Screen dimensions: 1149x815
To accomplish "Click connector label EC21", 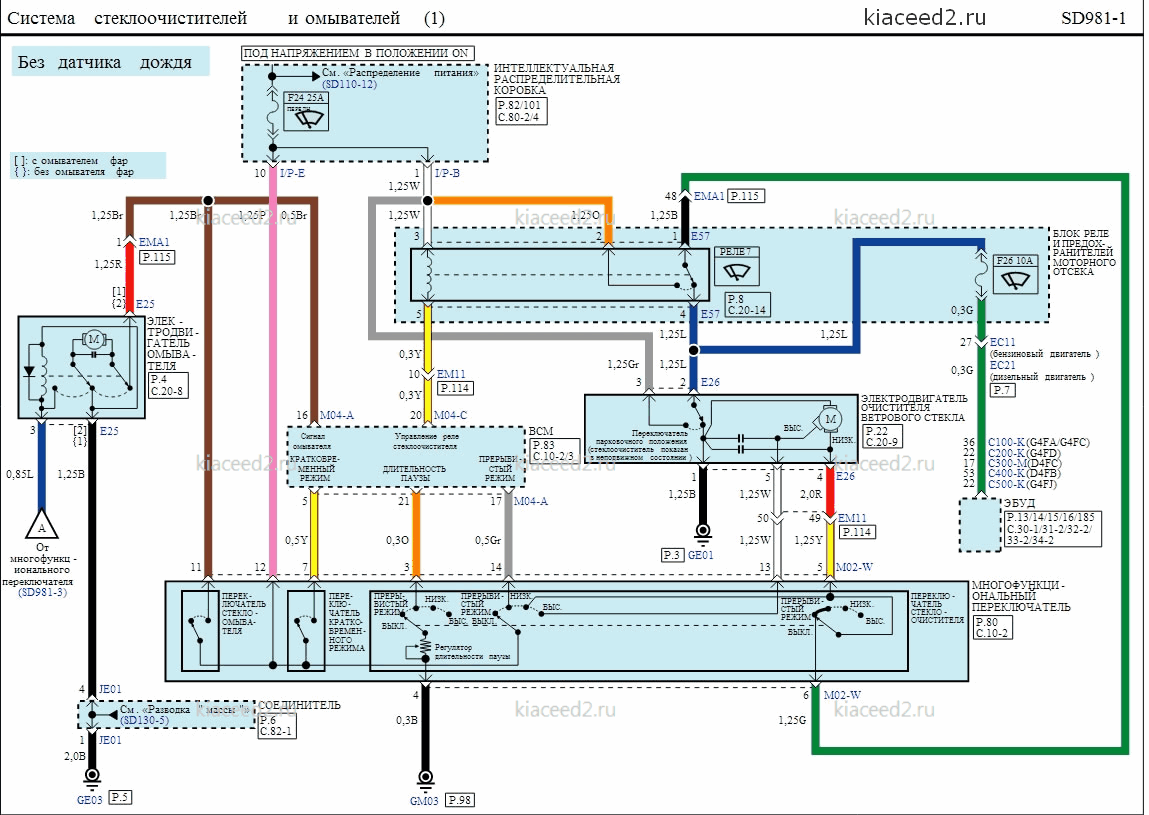I will (1002, 365).
